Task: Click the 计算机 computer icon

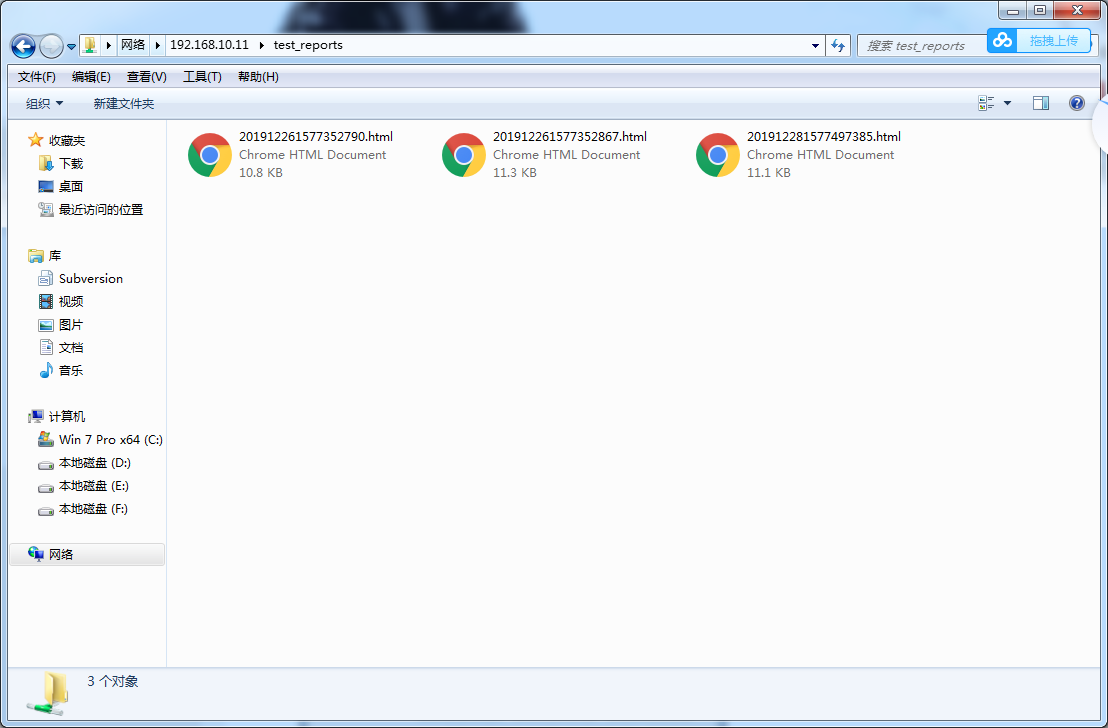Action: coord(35,416)
